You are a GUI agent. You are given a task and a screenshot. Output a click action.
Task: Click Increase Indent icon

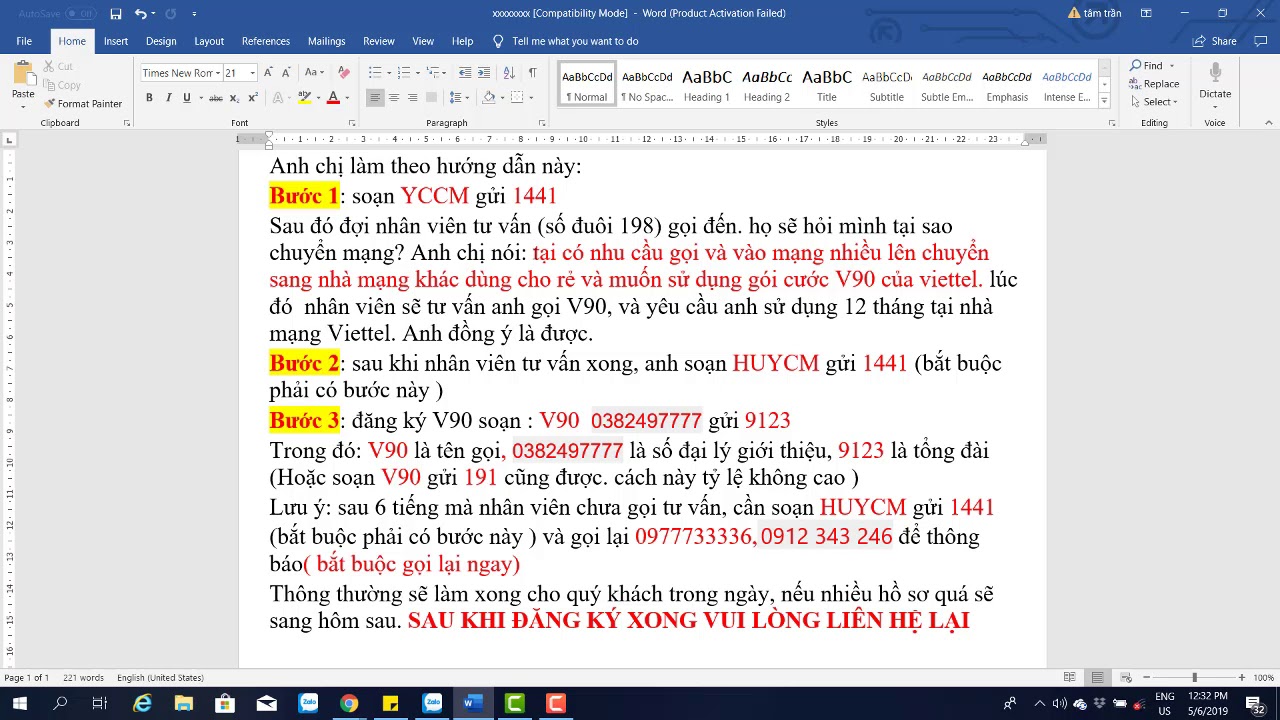pyautogui.click(x=484, y=73)
